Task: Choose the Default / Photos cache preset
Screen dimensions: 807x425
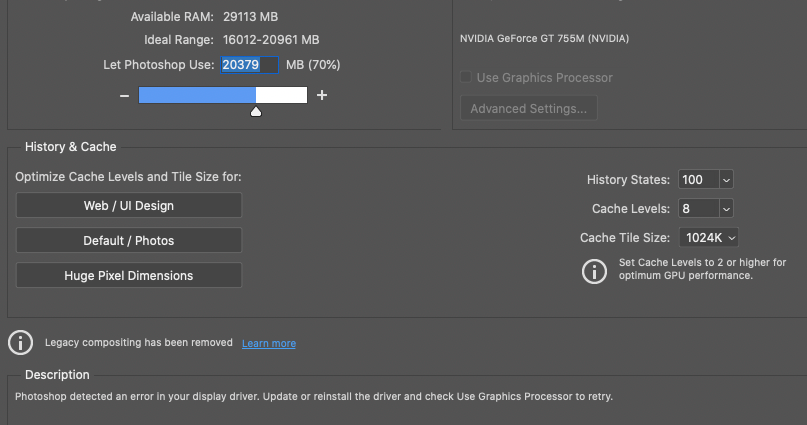Action: 129,241
